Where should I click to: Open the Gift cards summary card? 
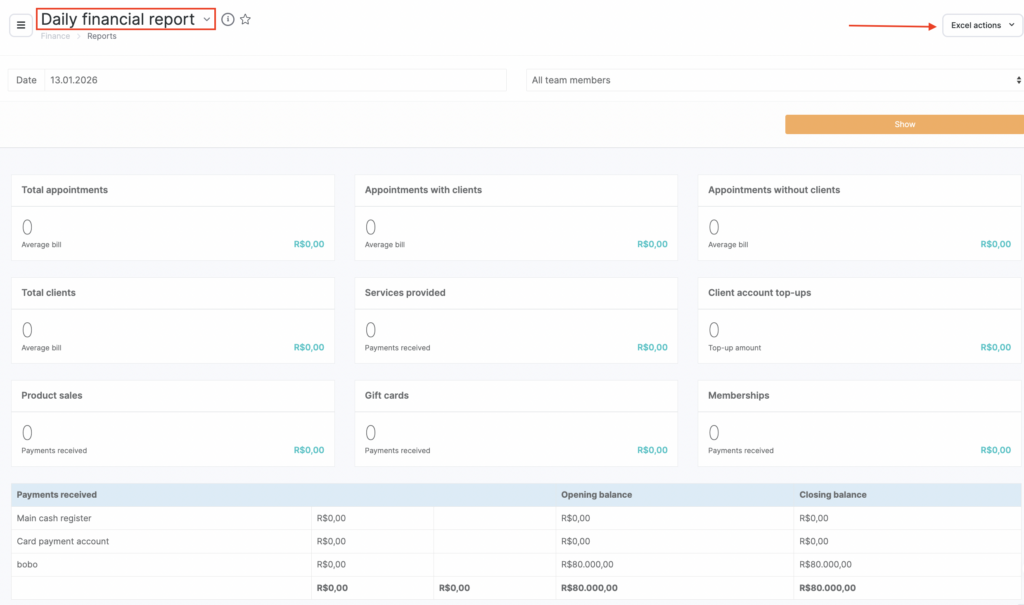(x=515, y=424)
